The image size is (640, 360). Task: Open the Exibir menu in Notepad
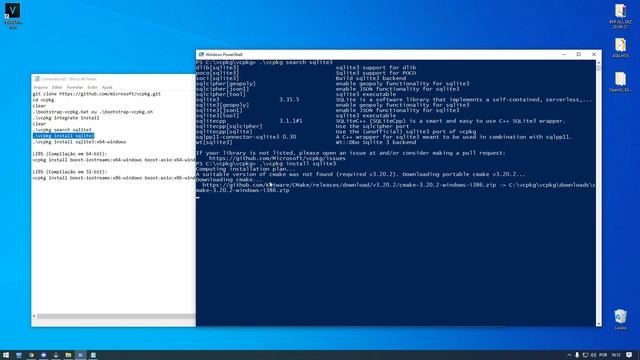coord(92,87)
